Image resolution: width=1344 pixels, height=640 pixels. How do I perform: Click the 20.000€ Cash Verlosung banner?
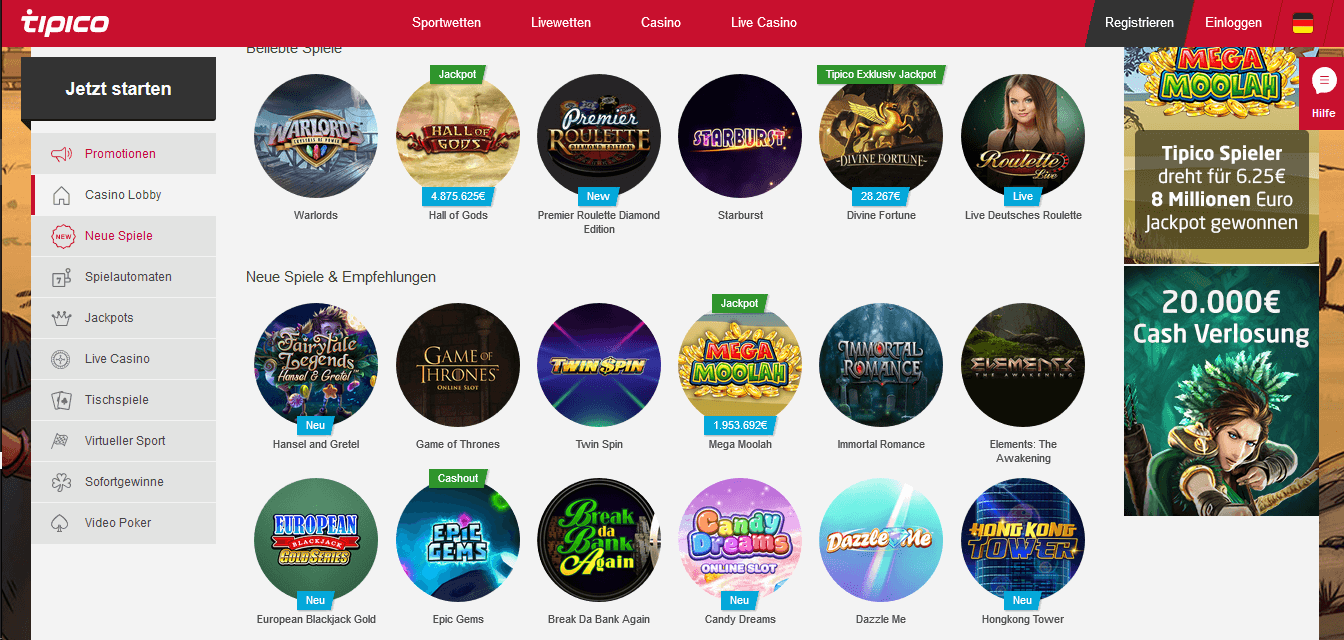click(x=1221, y=391)
